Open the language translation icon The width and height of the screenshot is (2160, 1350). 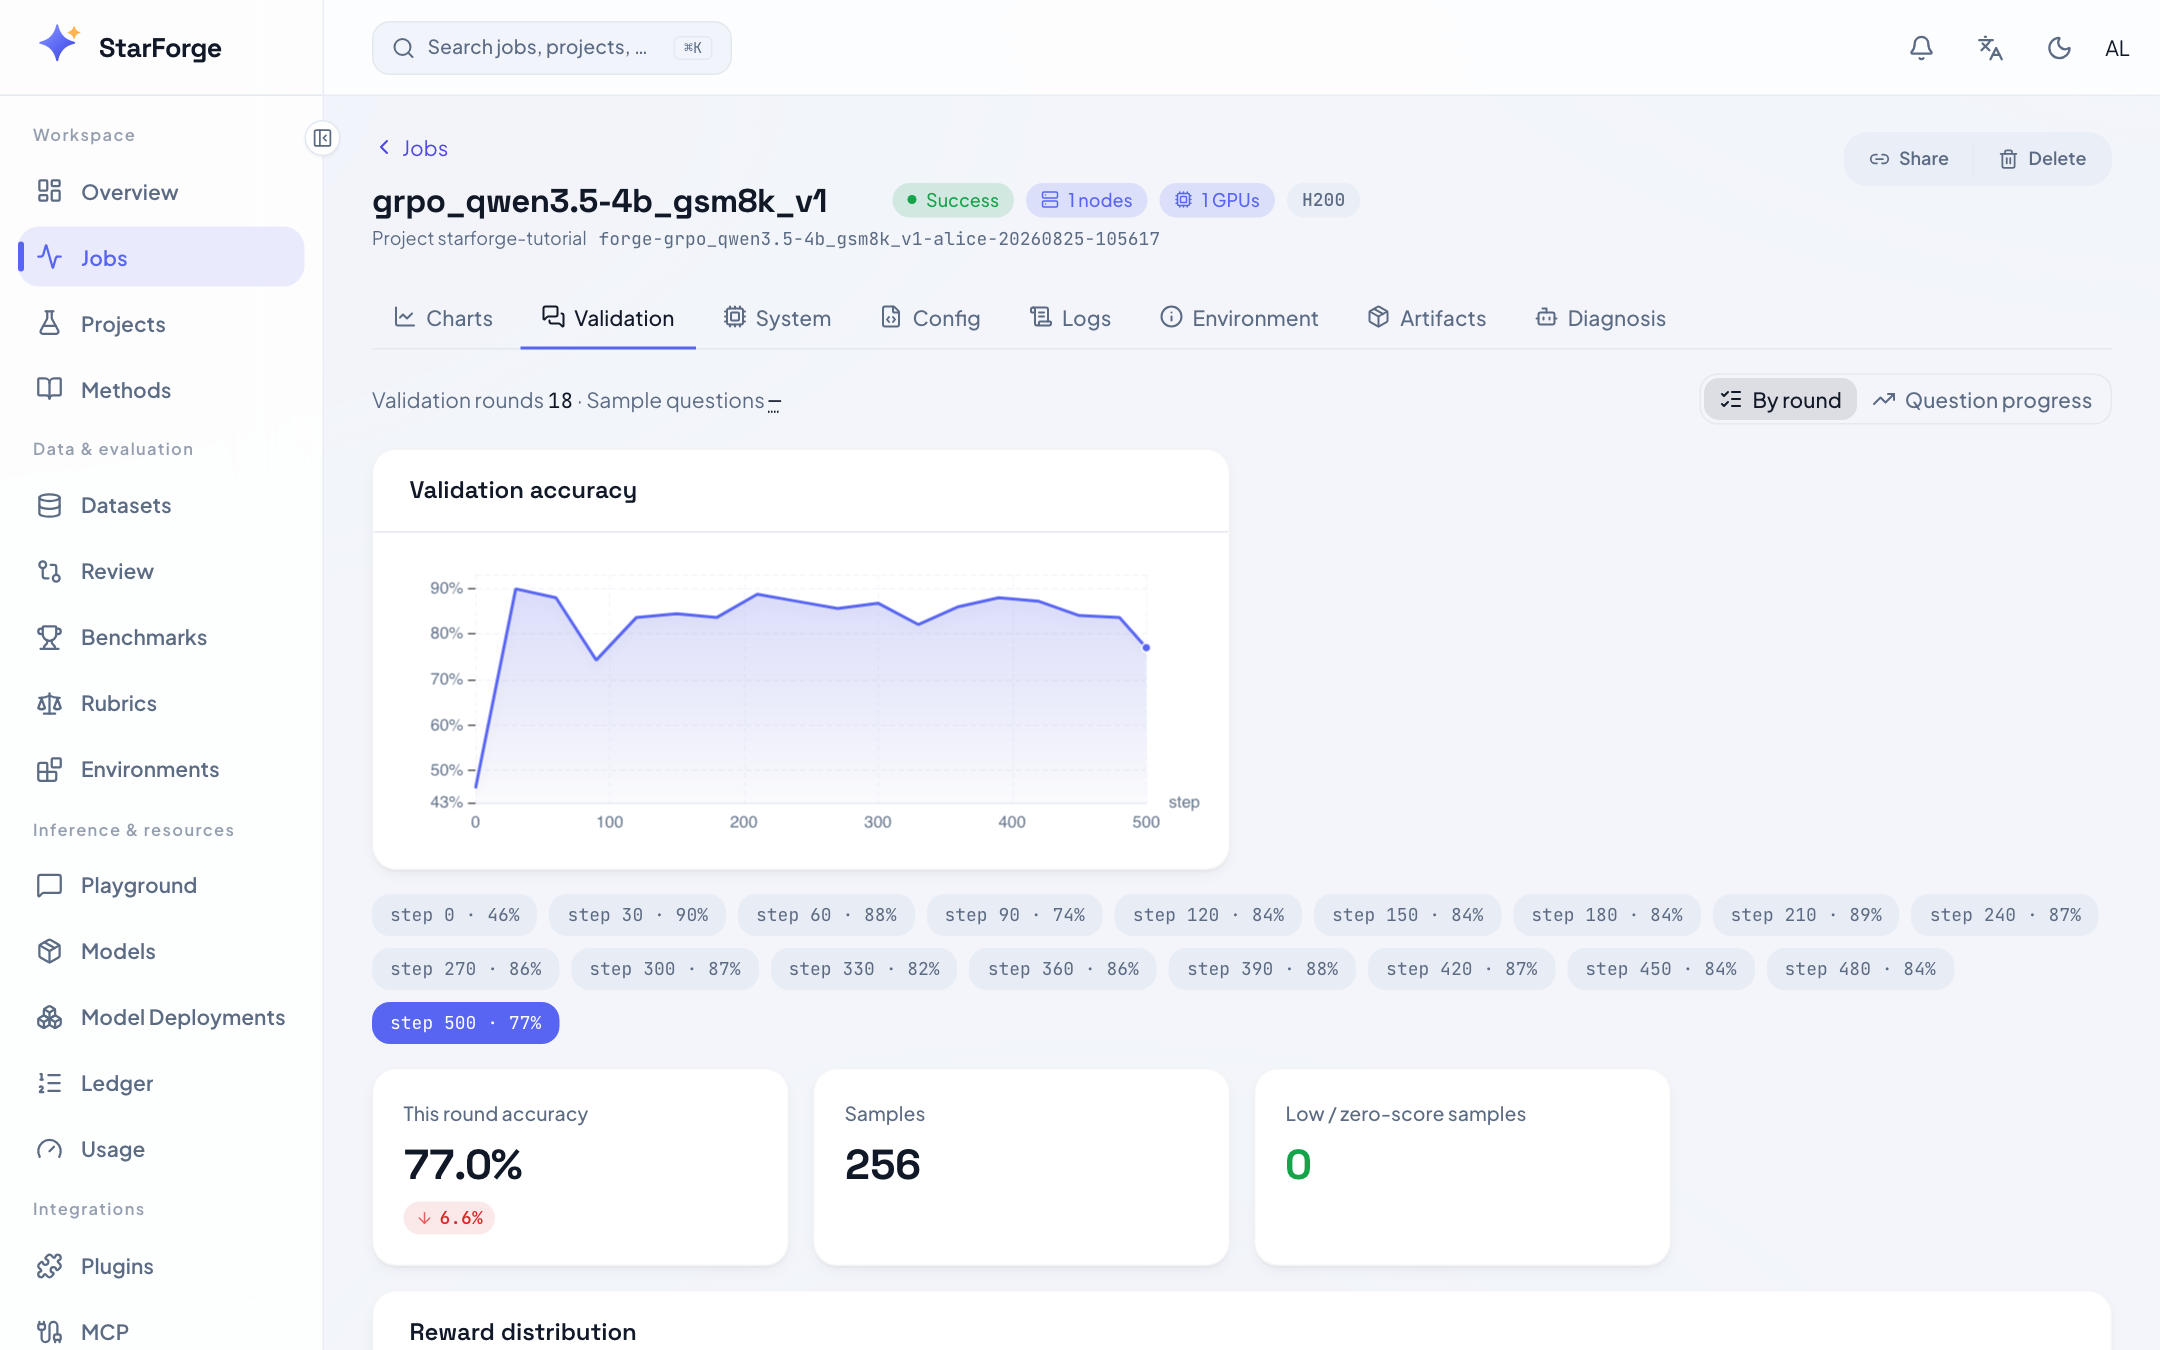[x=1990, y=48]
